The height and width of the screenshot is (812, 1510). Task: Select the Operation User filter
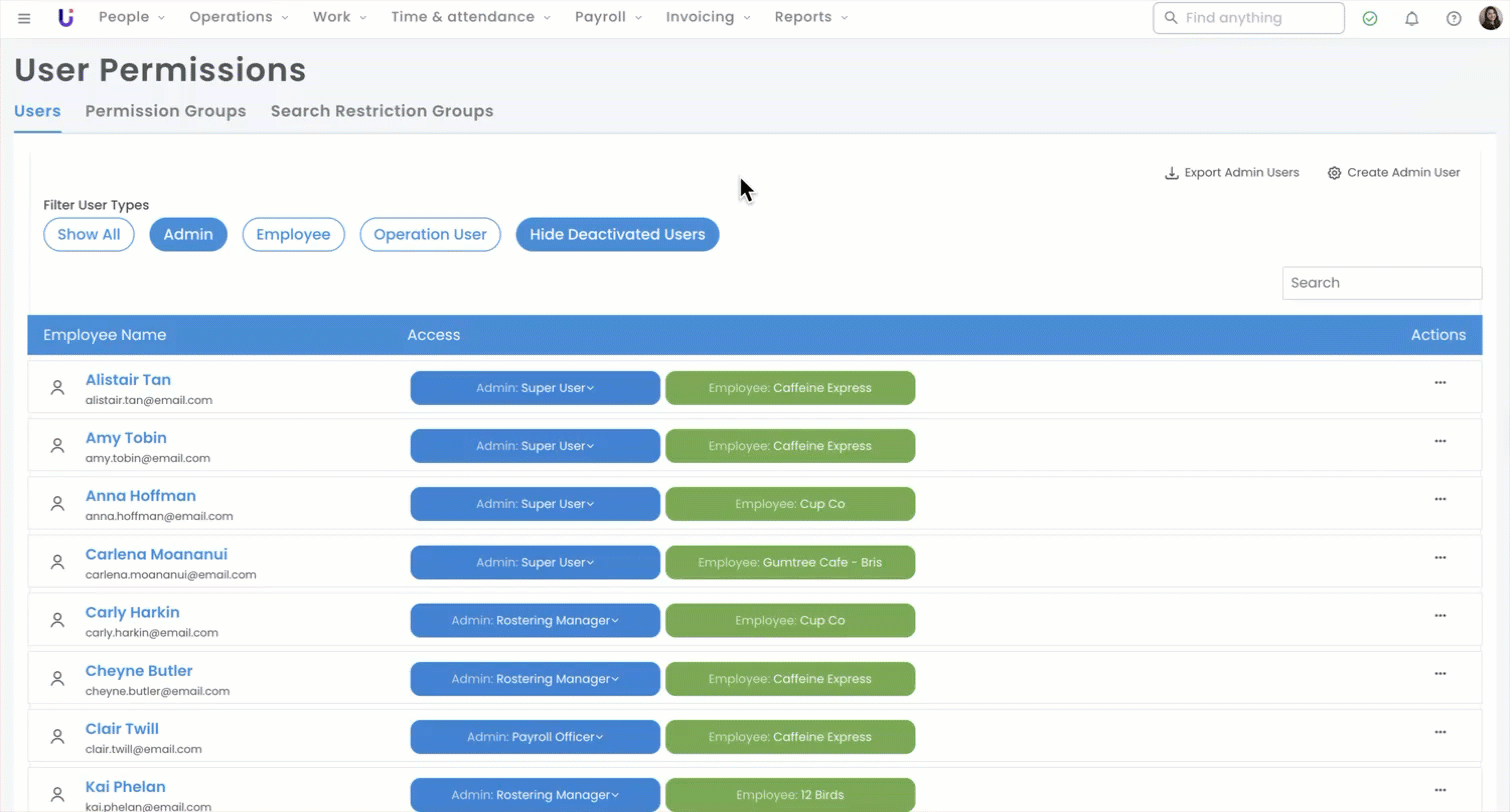coord(430,235)
